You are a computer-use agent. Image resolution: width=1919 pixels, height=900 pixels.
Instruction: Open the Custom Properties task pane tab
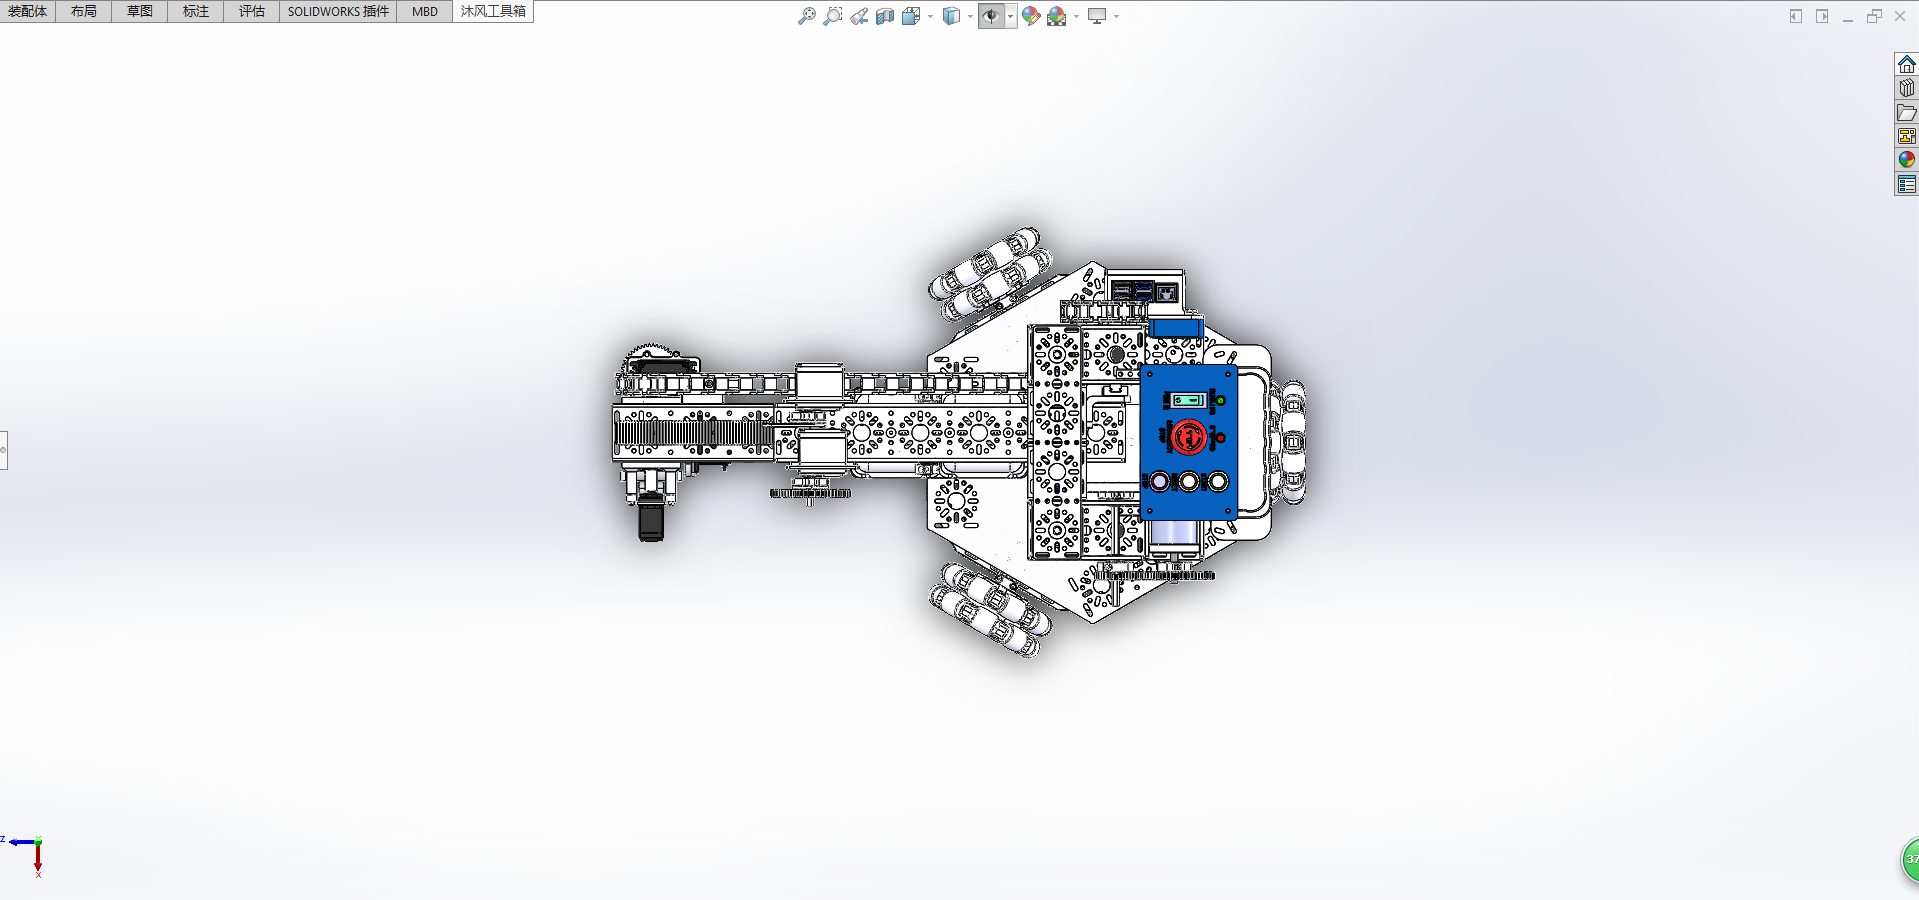[x=1907, y=184]
